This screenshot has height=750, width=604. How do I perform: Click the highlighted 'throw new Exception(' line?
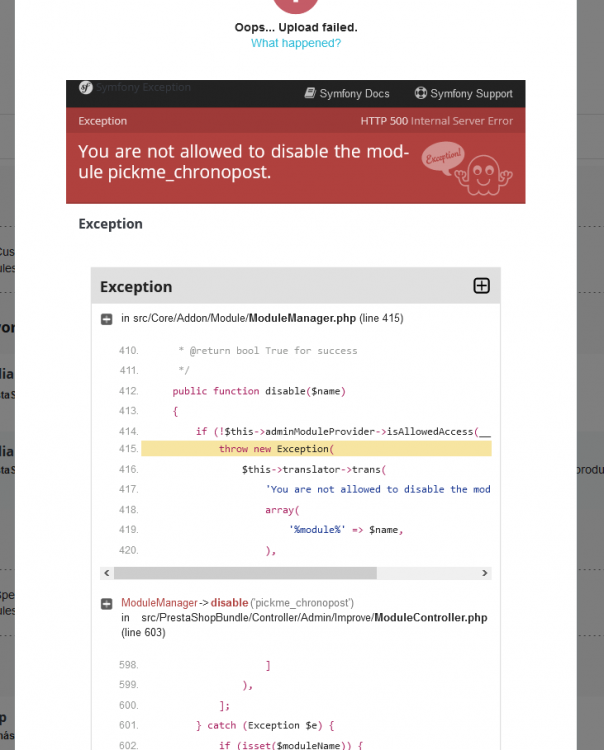click(x=316, y=449)
